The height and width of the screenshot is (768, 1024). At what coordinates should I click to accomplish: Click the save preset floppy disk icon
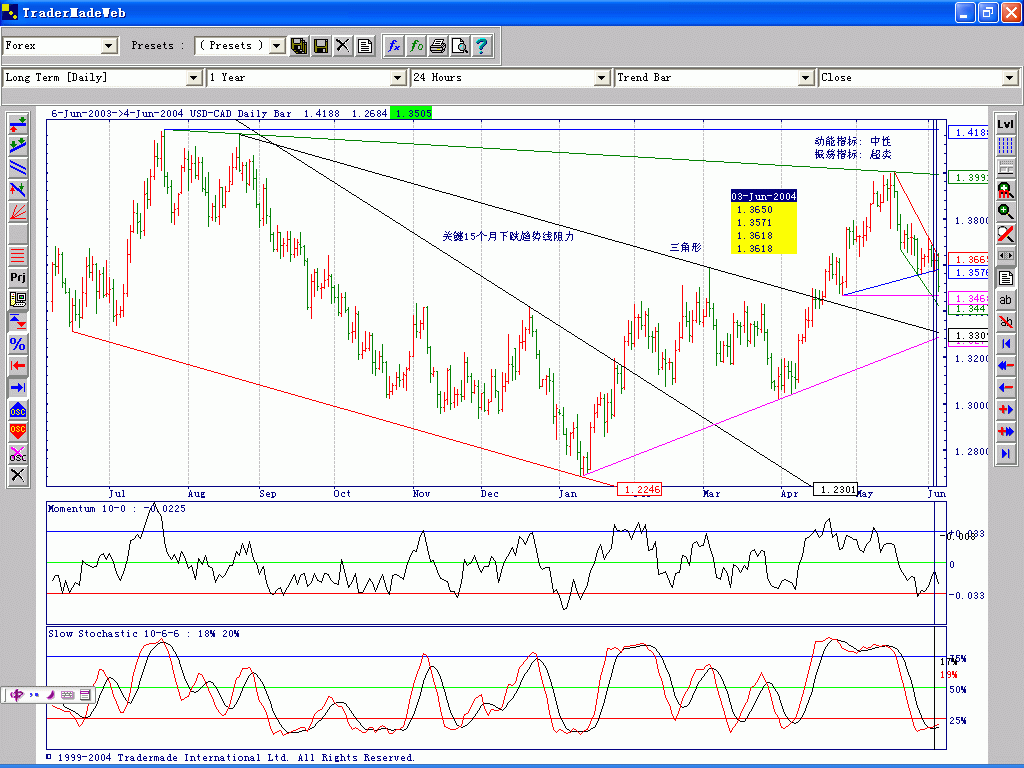tap(321, 46)
